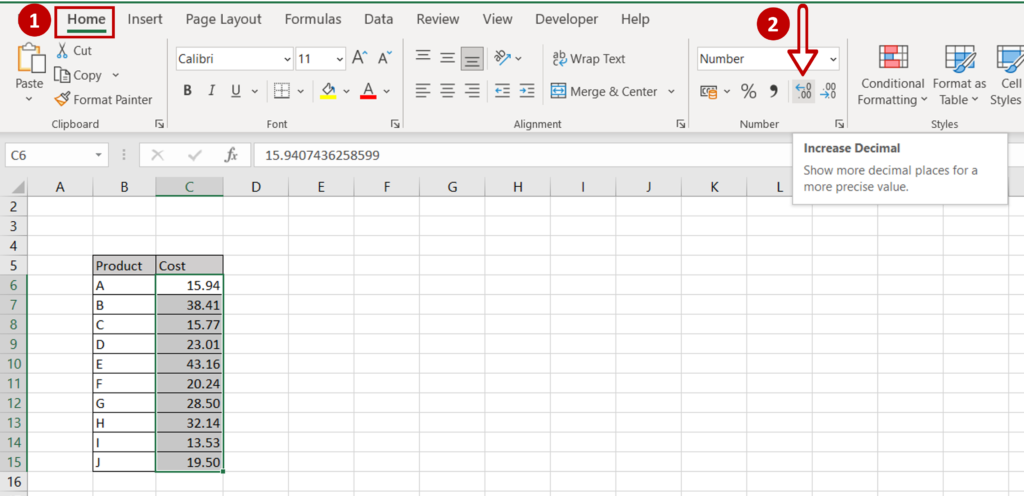Expand the Name Box dropdown arrow
Viewport: 1024px width, 496px height.
pyautogui.click(x=99, y=155)
